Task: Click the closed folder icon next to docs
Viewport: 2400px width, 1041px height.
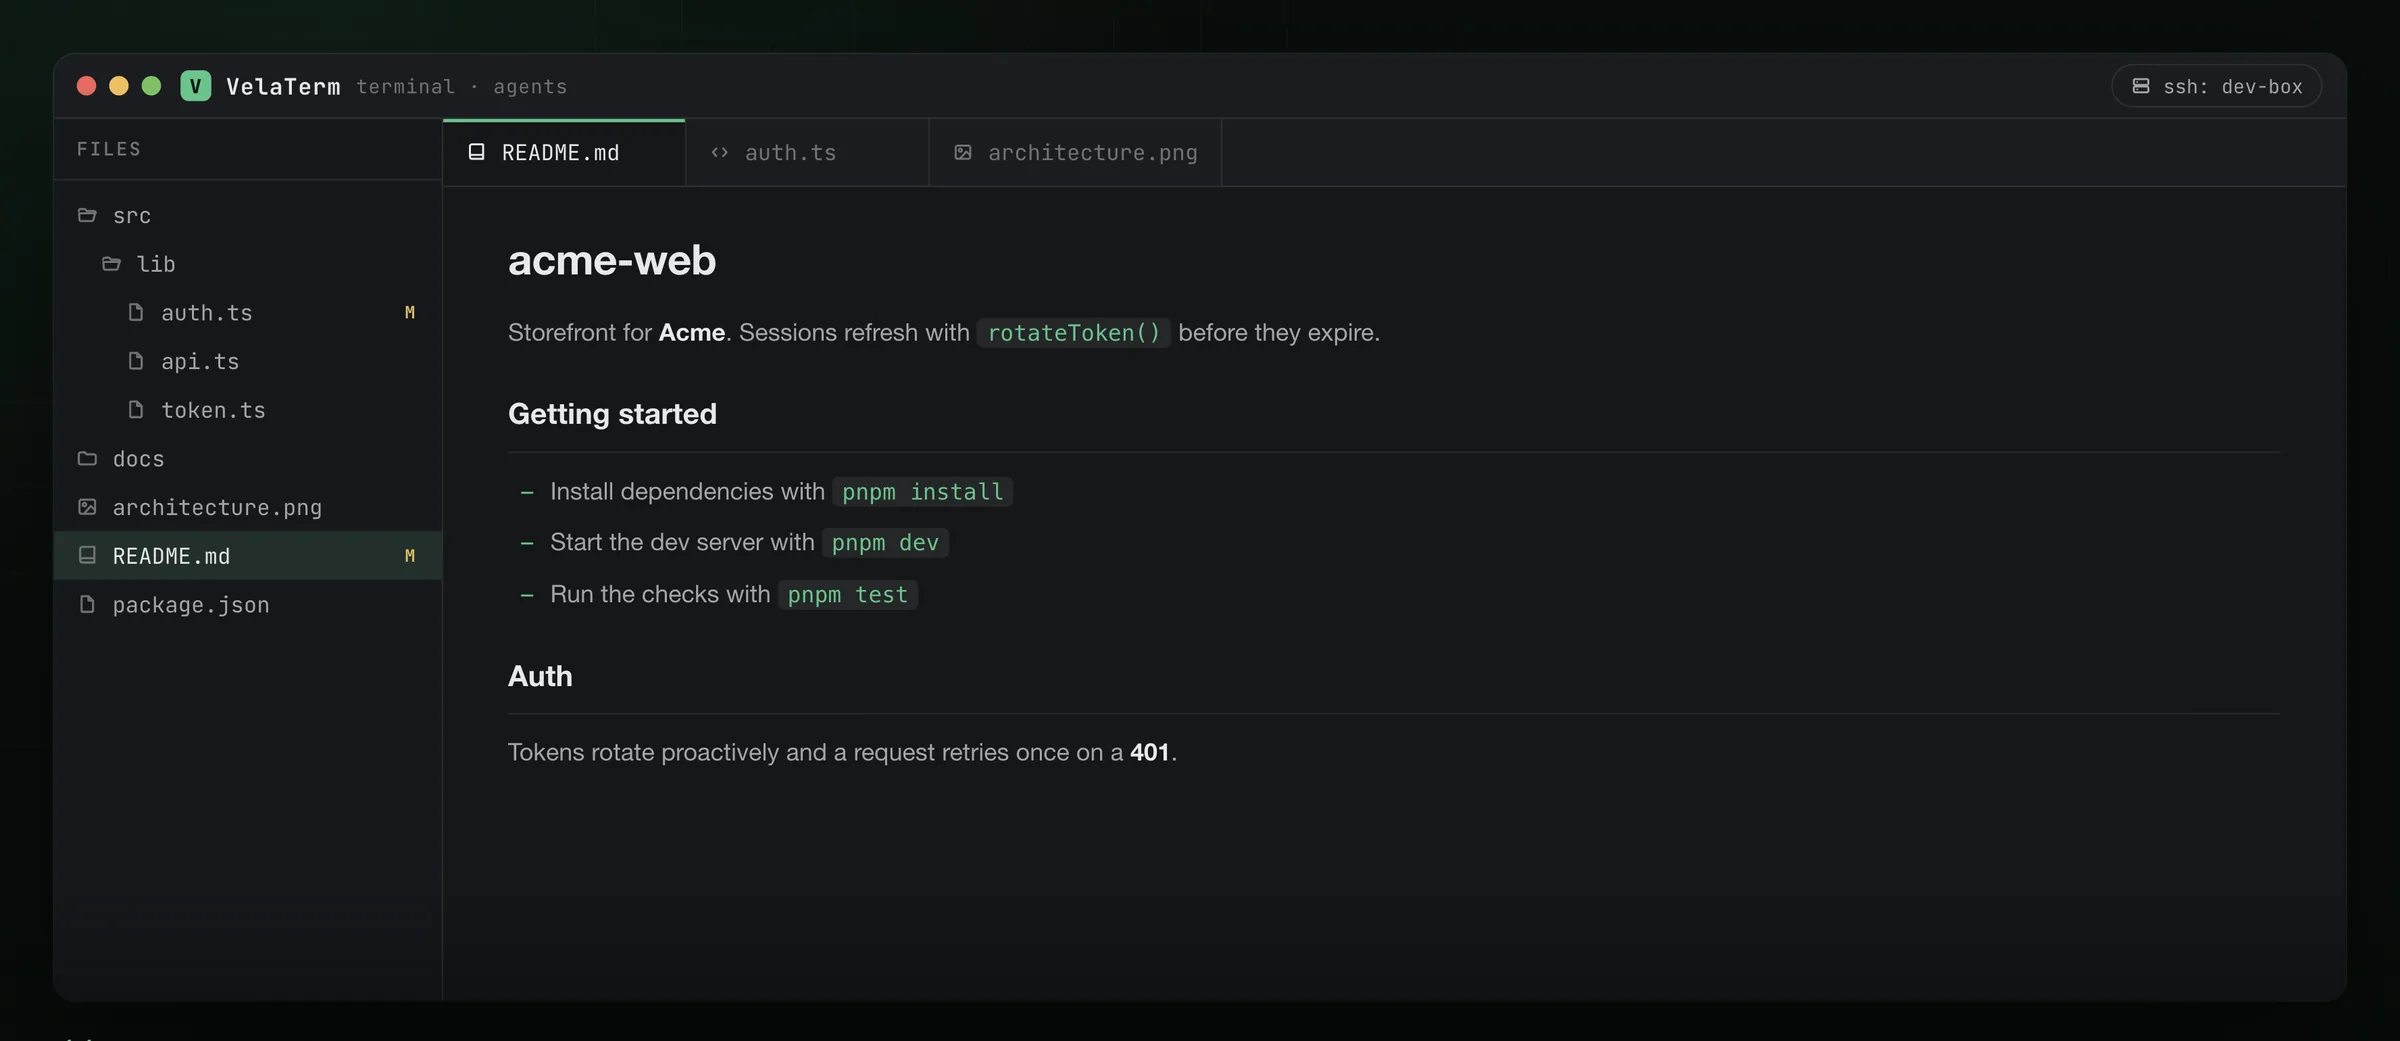Action: tap(87, 459)
